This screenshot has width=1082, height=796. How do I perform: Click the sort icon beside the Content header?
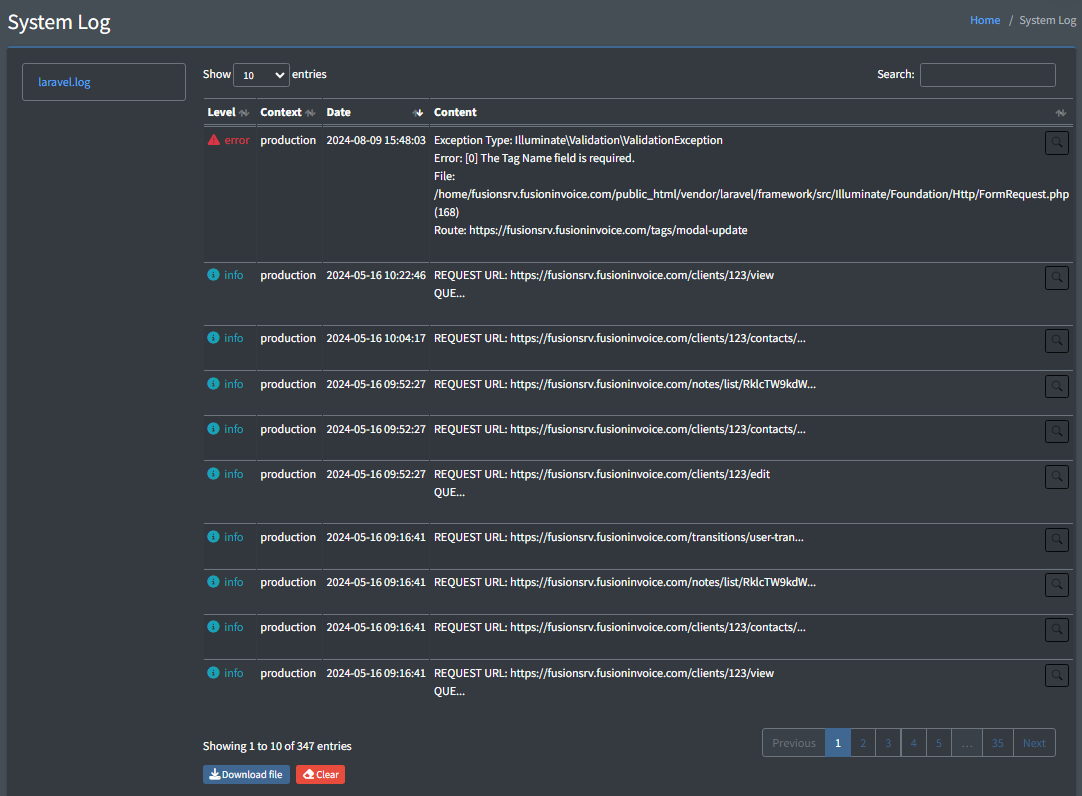1060,112
